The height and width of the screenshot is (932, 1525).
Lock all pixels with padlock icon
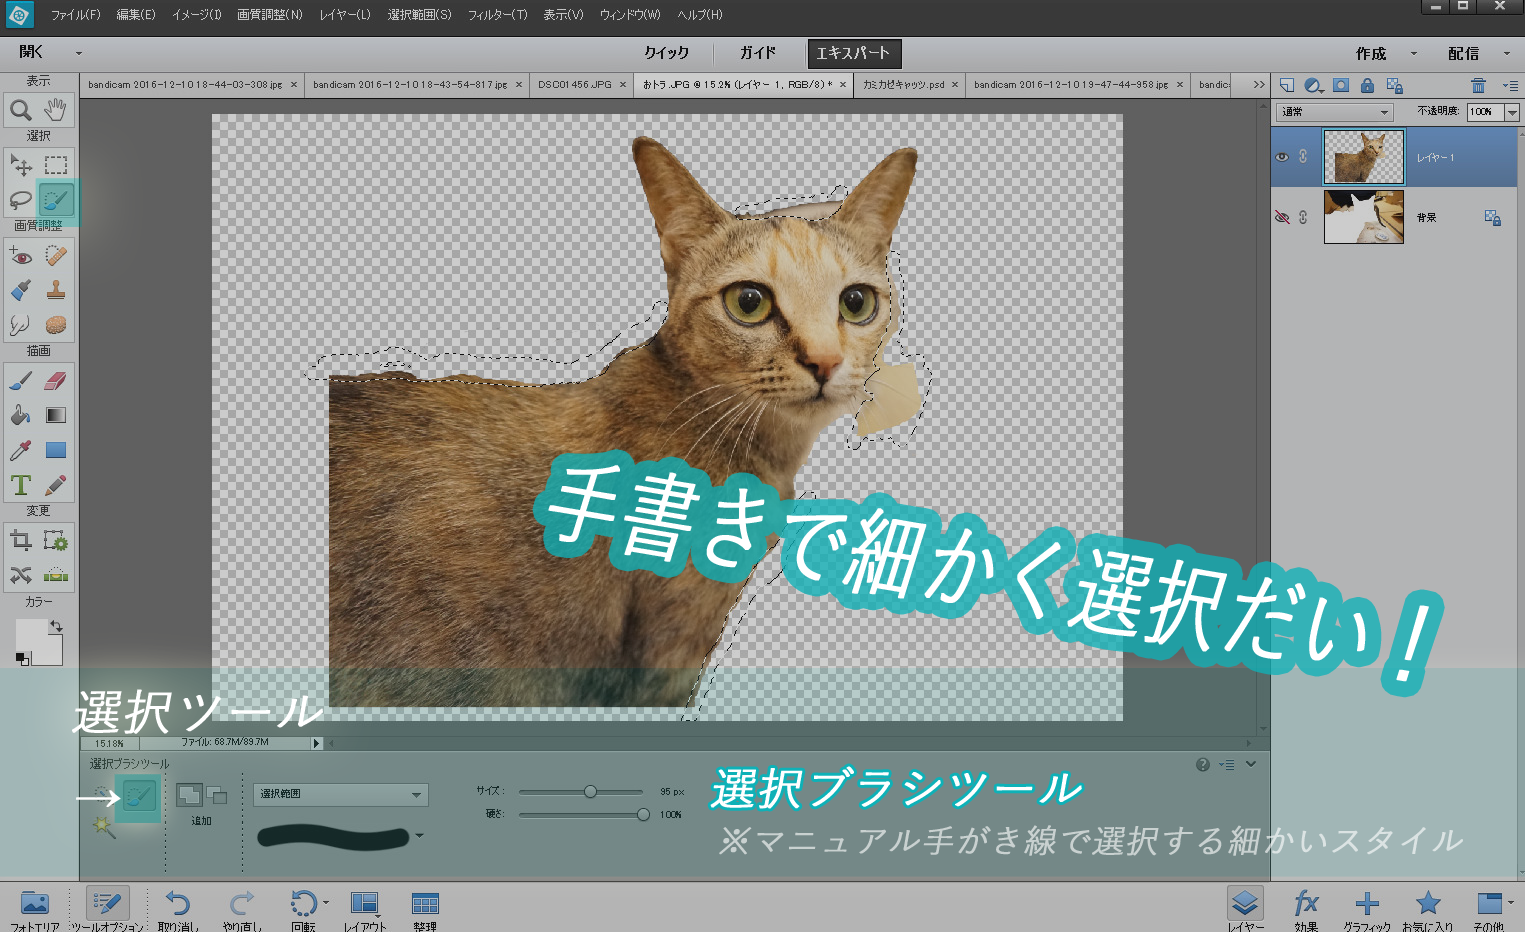[1367, 85]
